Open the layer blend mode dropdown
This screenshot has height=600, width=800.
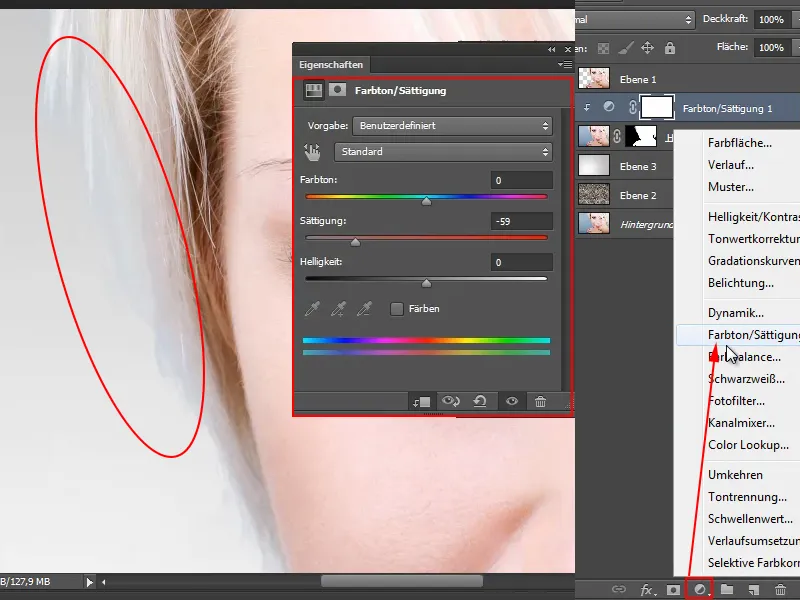[x=635, y=20]
